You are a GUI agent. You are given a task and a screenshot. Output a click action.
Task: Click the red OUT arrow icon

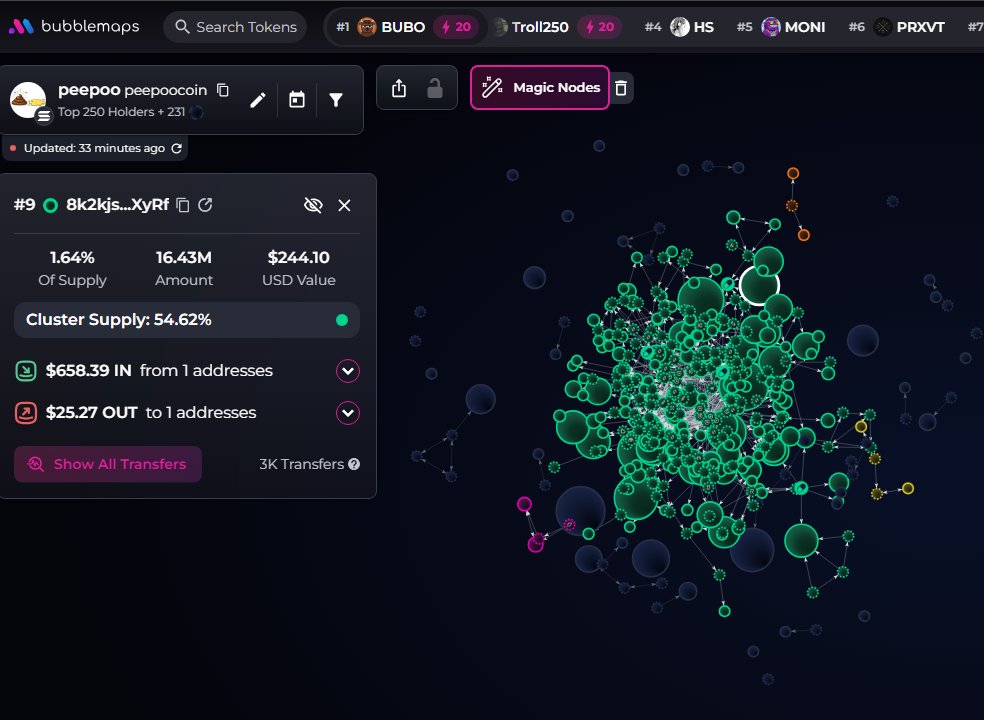point(26,413)
